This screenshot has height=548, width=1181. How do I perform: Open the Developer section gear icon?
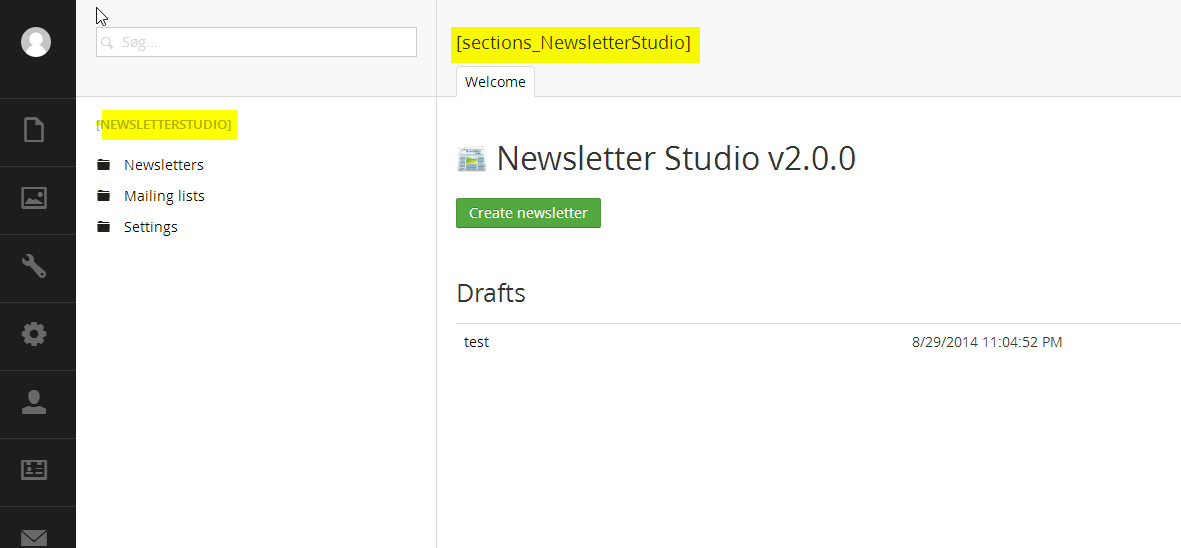pyautogui.click(x=34, y=333)
